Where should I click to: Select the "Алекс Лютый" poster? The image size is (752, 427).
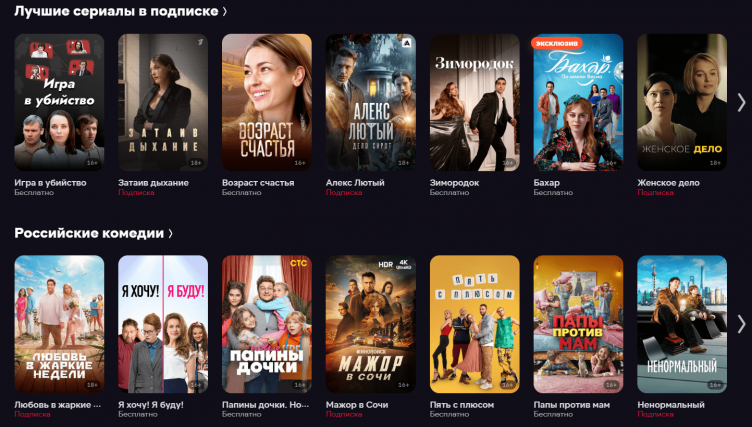[371, 102]
